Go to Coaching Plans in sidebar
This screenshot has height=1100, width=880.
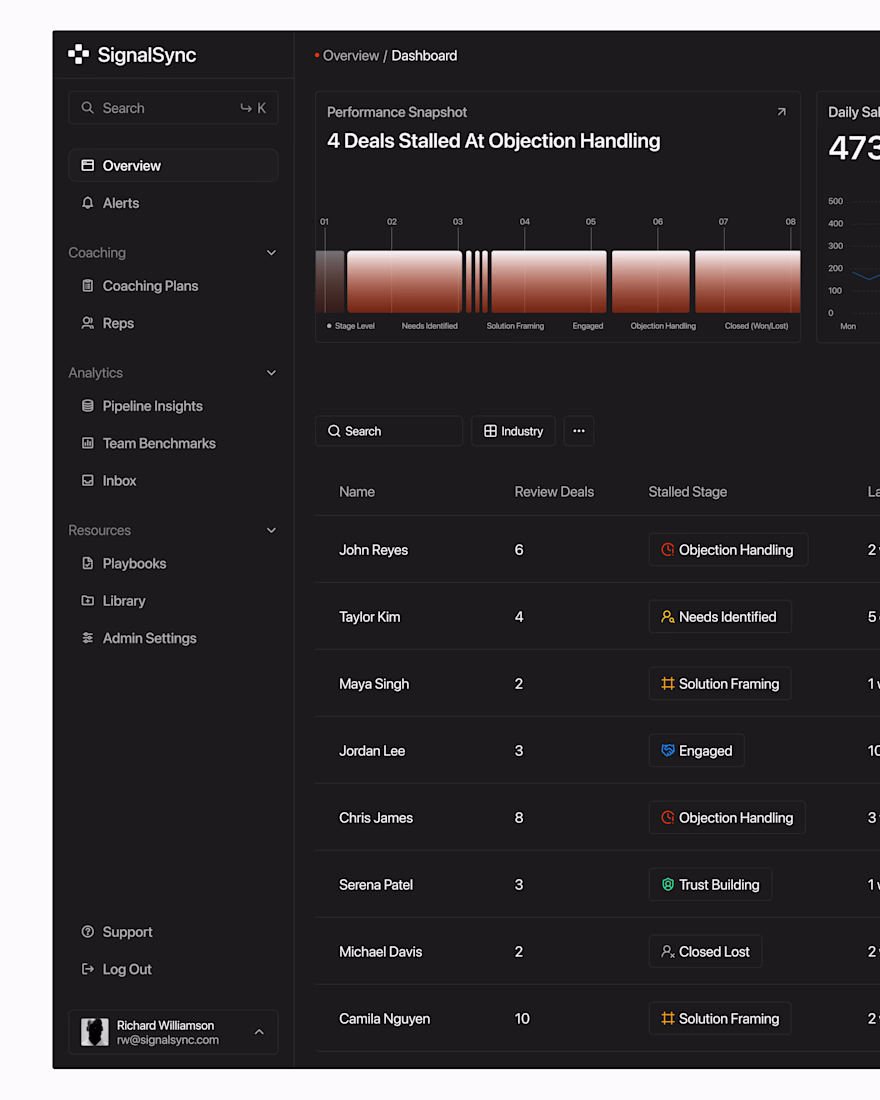[150, 286]
